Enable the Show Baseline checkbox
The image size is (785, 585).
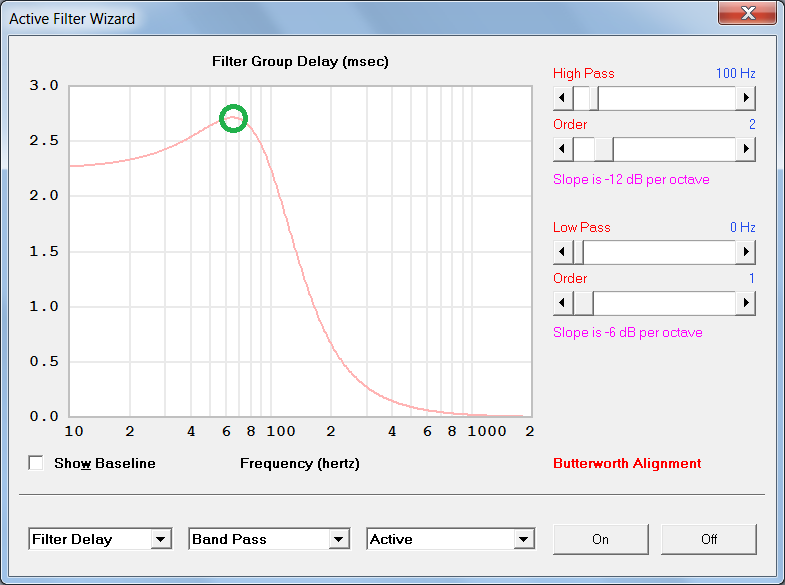pos(36,463)
